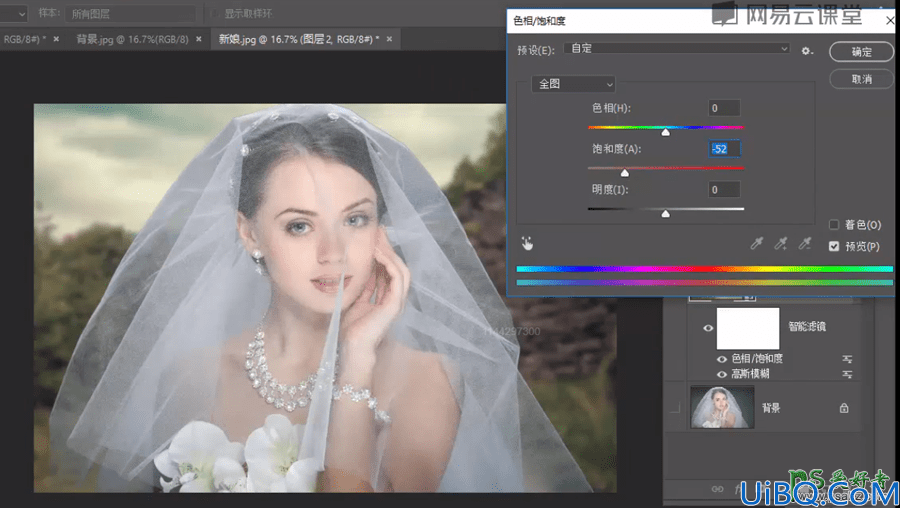This screenshot has height=508, width=900.
Task: Pick the subtract-from-sample eyedropper
Action: pyautogui.click(x=805, y=244)
